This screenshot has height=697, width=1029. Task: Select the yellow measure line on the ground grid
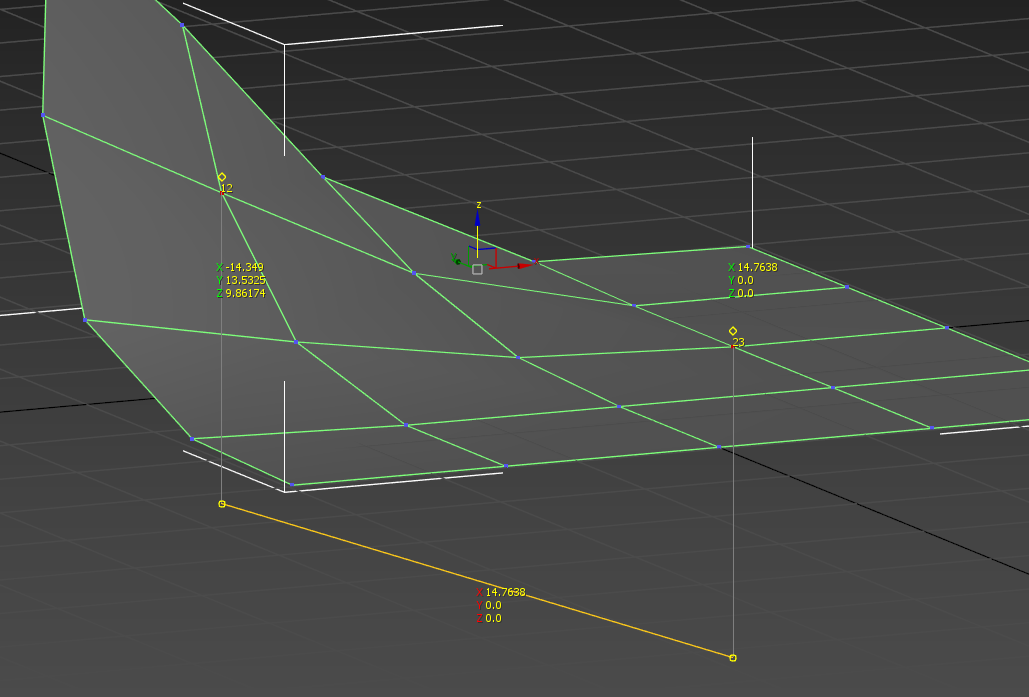(x=477, y=581)
